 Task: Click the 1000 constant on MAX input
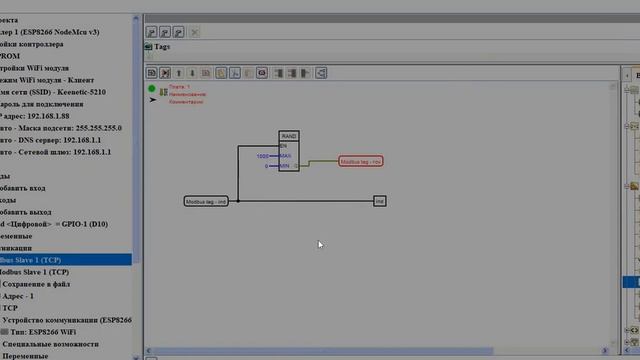(x=262, y=156)
